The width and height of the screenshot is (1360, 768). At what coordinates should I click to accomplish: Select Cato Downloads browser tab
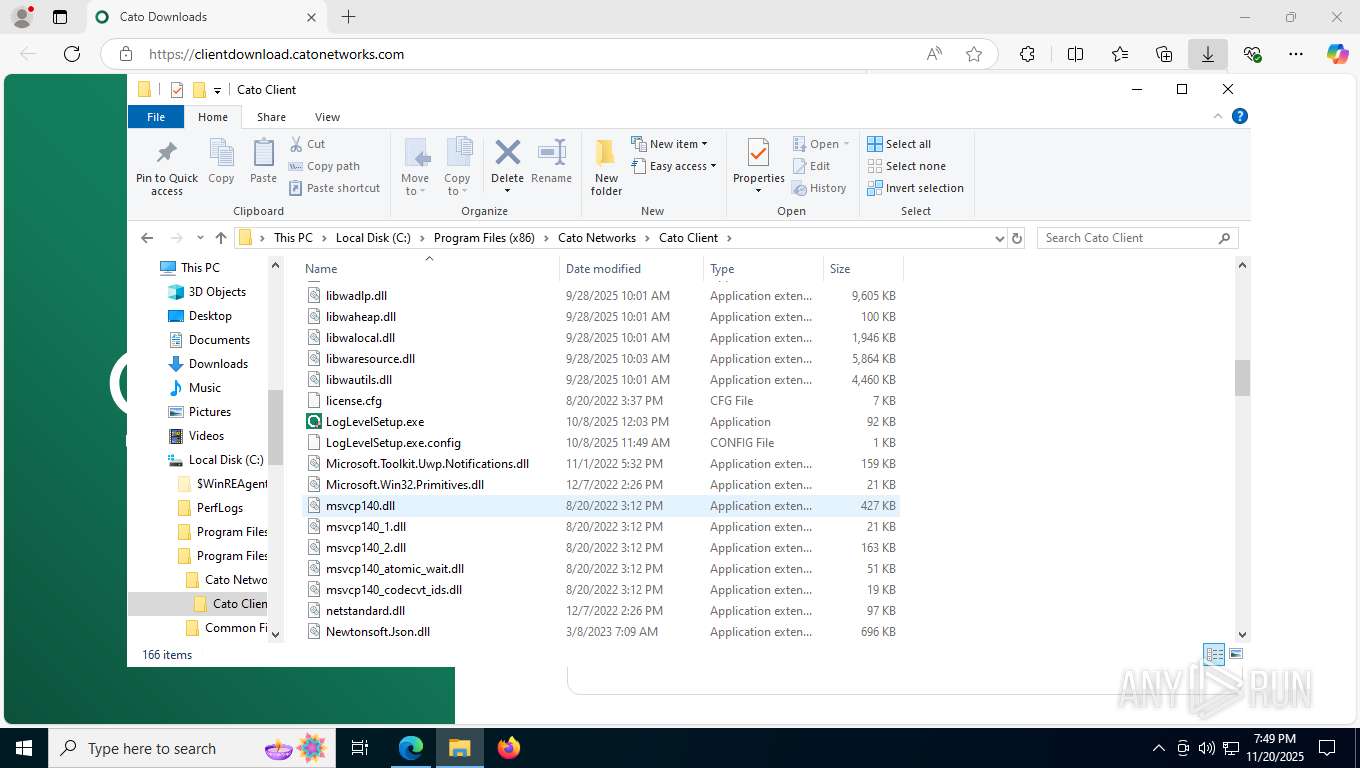tap(206, 17)
